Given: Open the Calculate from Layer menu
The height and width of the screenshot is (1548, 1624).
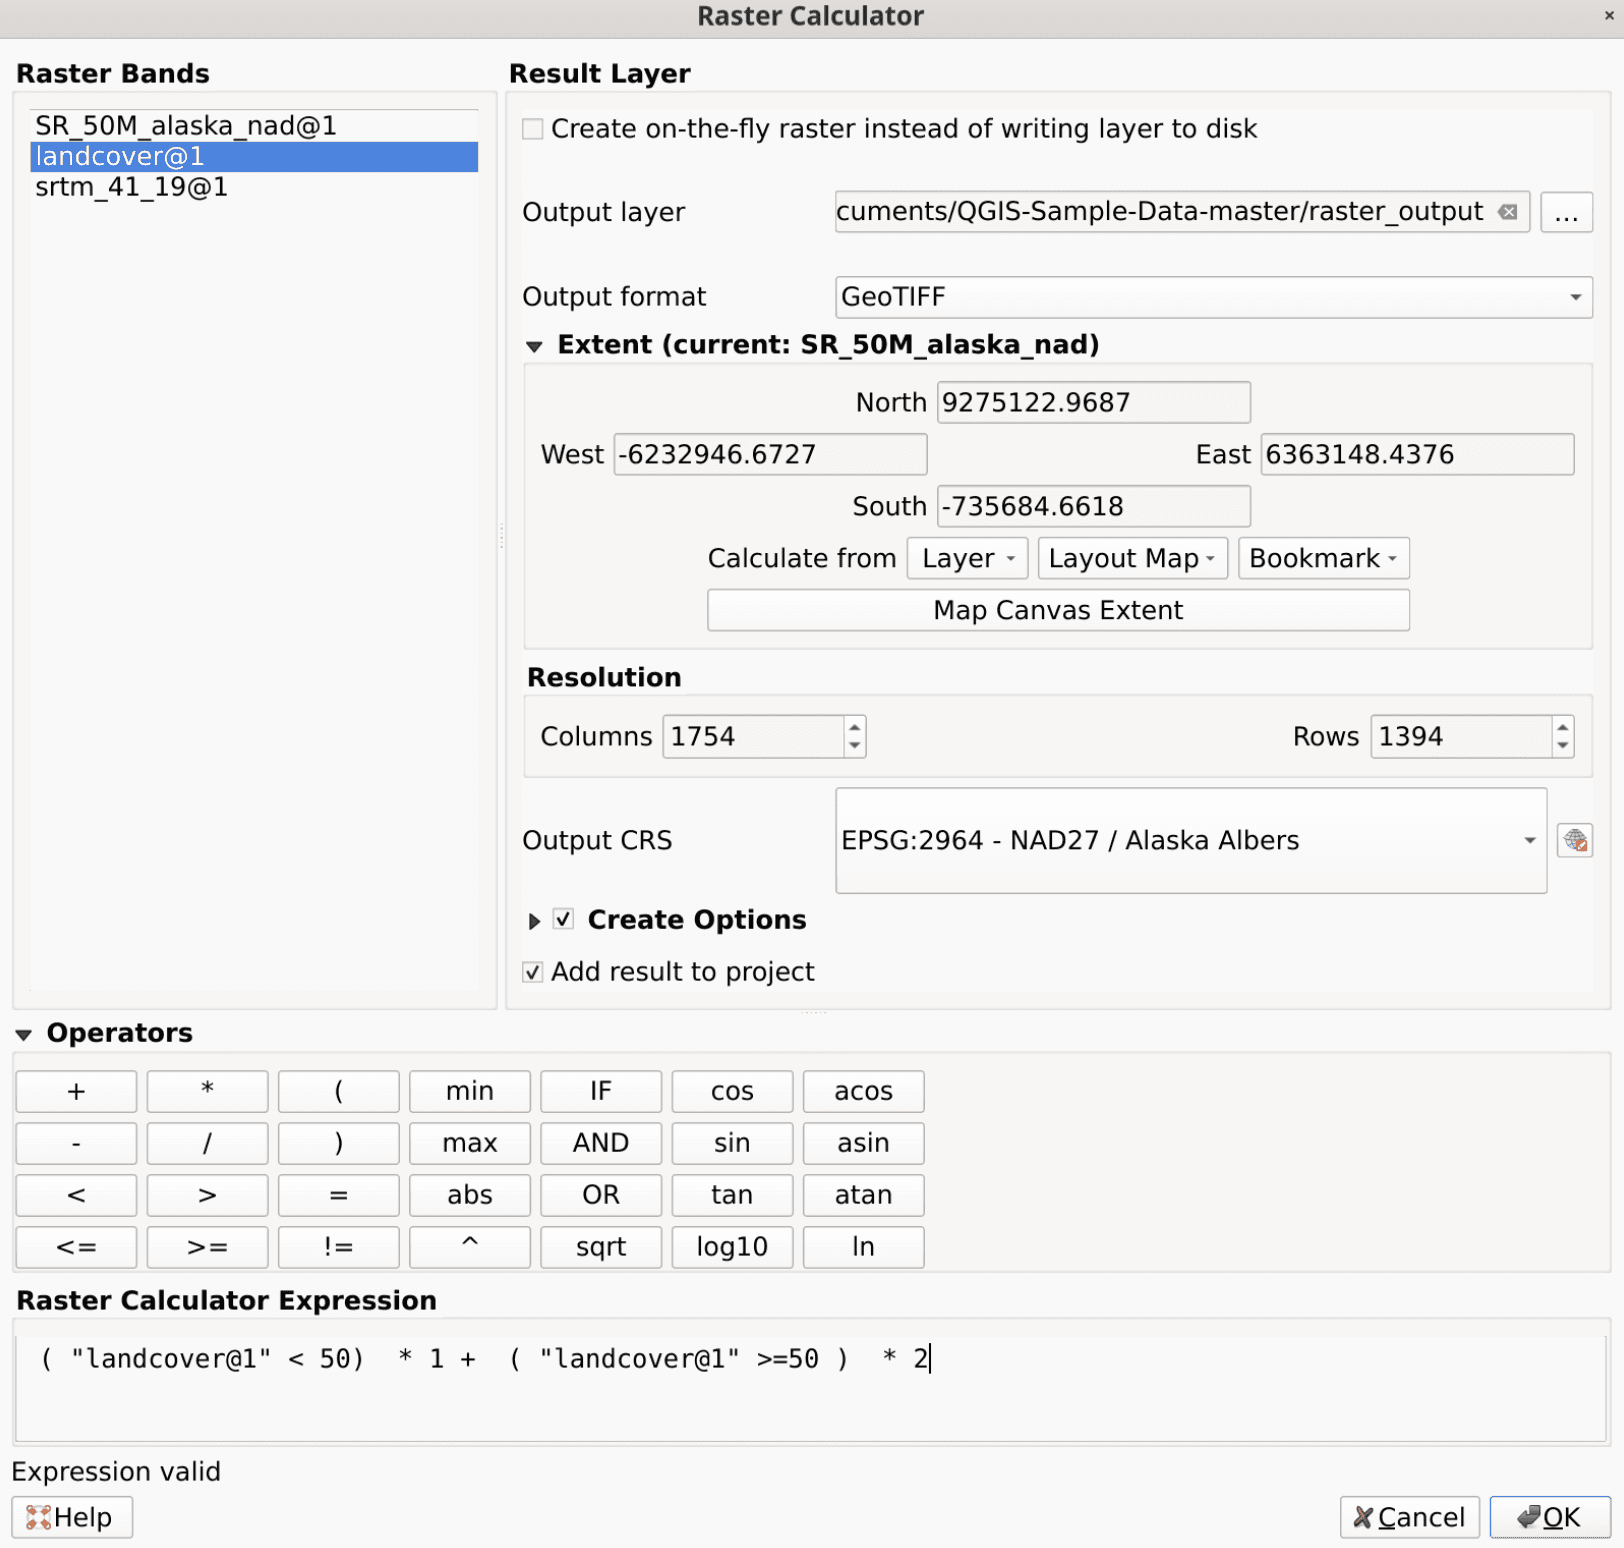Looking at the screenshot, I should point(967,558).
